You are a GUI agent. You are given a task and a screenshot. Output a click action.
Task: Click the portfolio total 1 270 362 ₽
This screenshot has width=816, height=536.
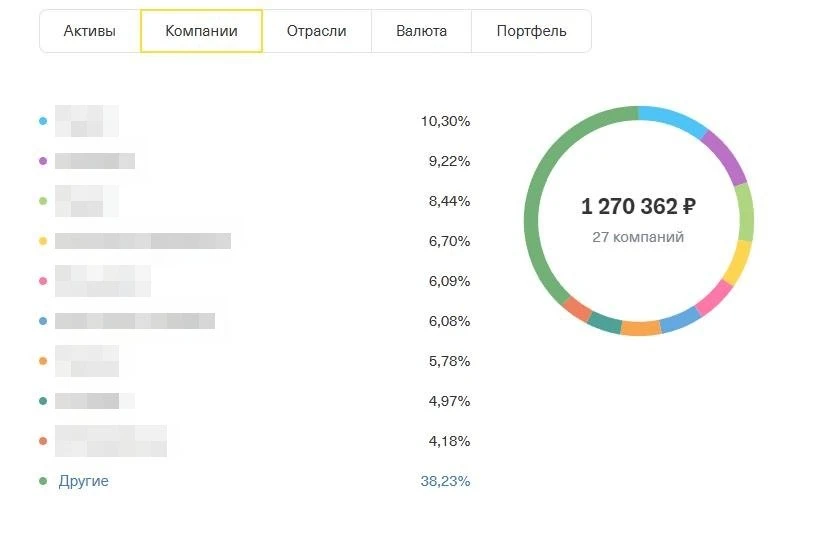(638, 206)
